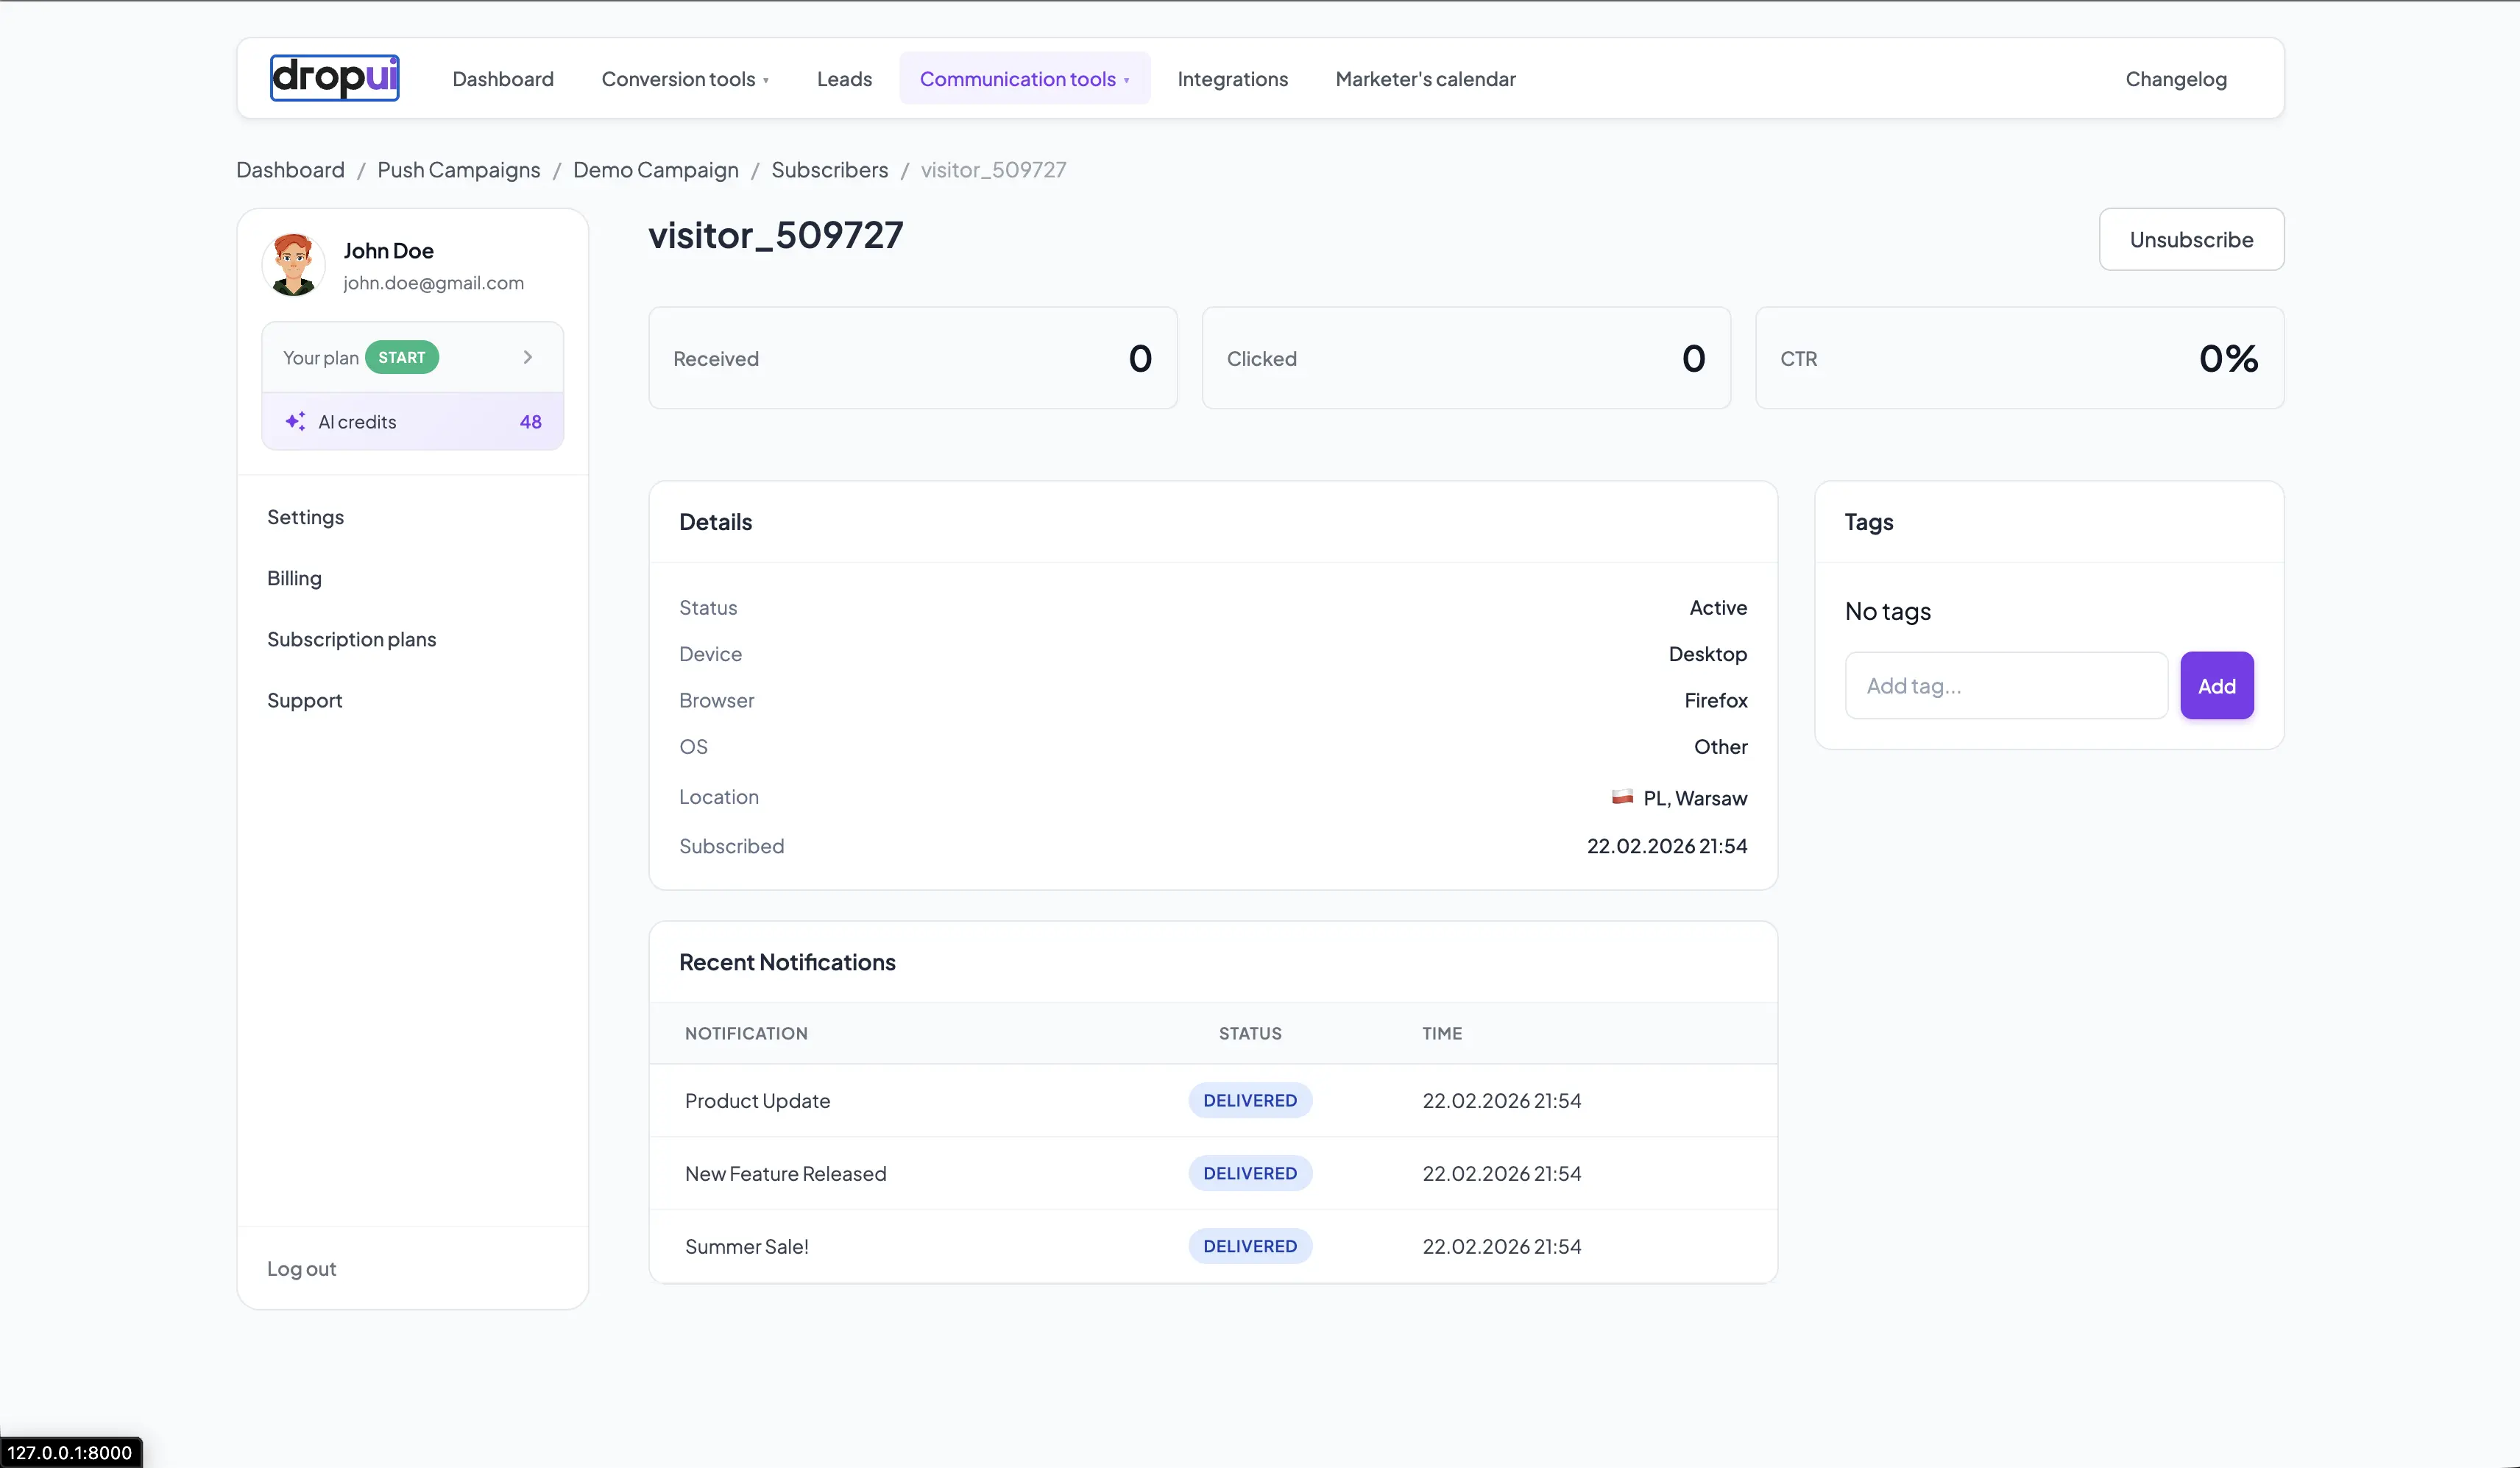
Task: Click the green START plan badge
Action: click(401, 357)
